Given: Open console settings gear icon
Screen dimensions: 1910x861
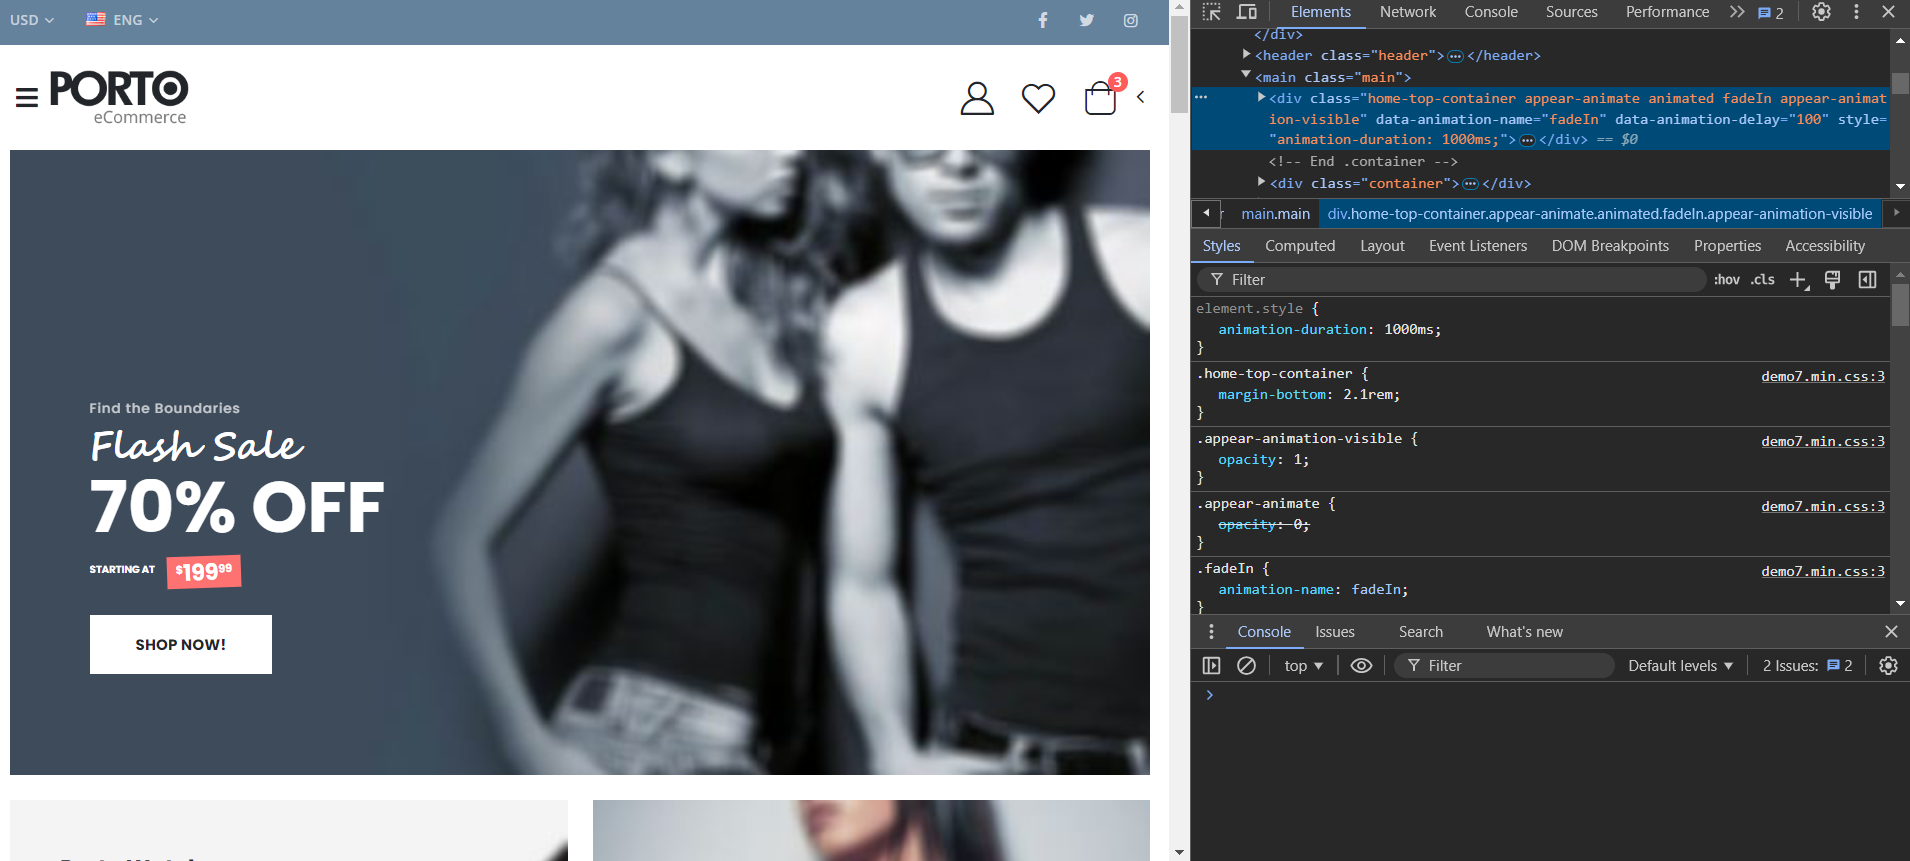Looking at the screenshot, I should (1888, 666).
